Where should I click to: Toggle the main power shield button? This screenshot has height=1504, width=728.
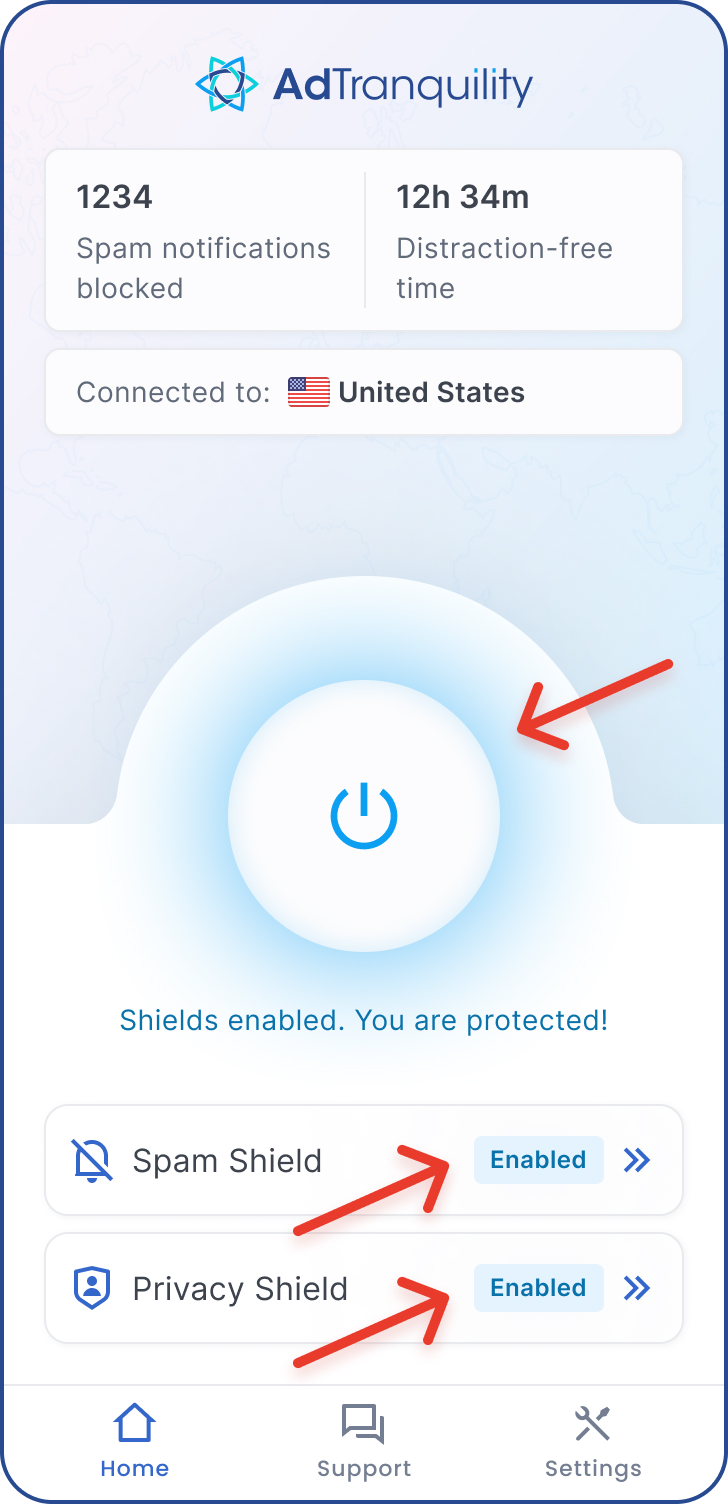click(364, 816)
